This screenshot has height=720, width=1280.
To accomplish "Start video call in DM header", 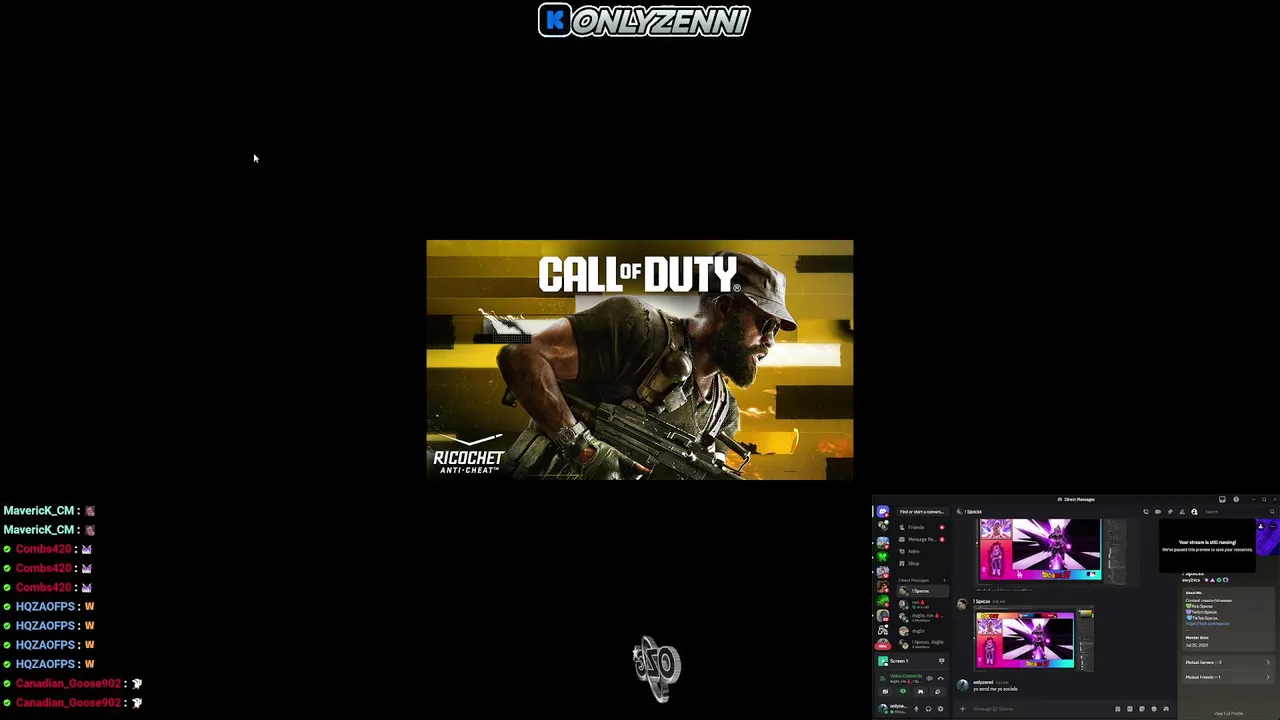I will 1158,511.
